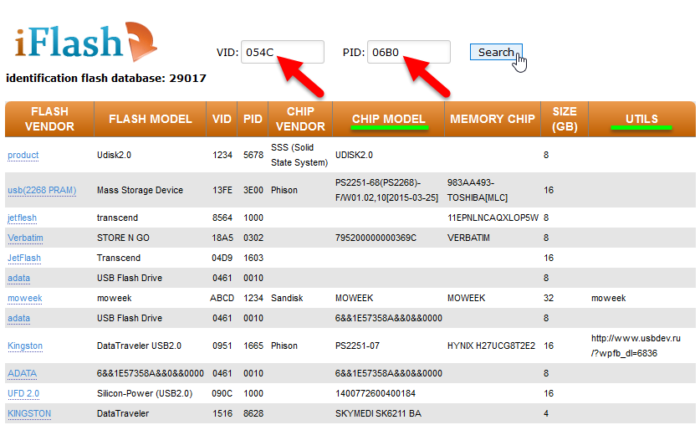Click the PID input field

point(409,52)
